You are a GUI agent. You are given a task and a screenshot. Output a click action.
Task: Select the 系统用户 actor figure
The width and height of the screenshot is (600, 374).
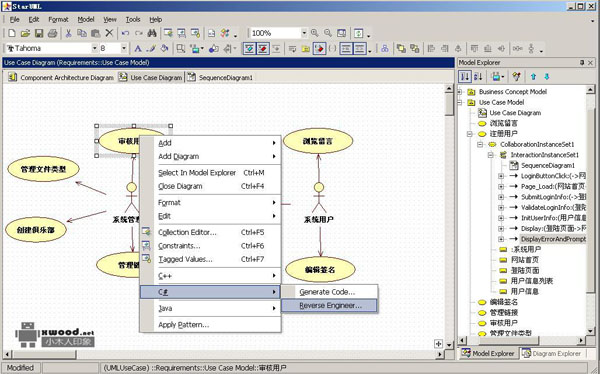point(318,202)
